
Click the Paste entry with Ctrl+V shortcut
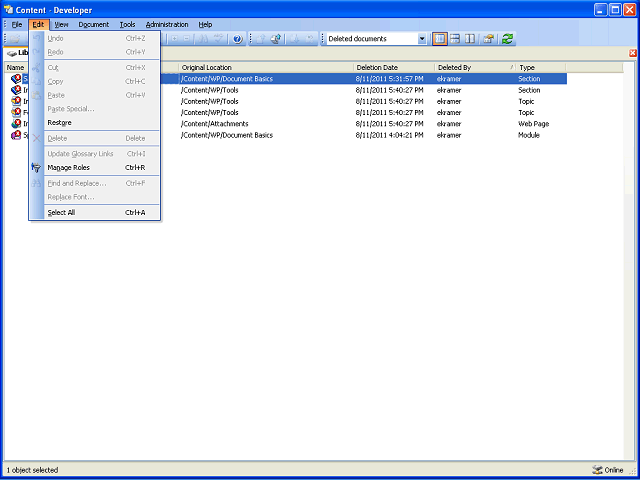coord(95,95)
